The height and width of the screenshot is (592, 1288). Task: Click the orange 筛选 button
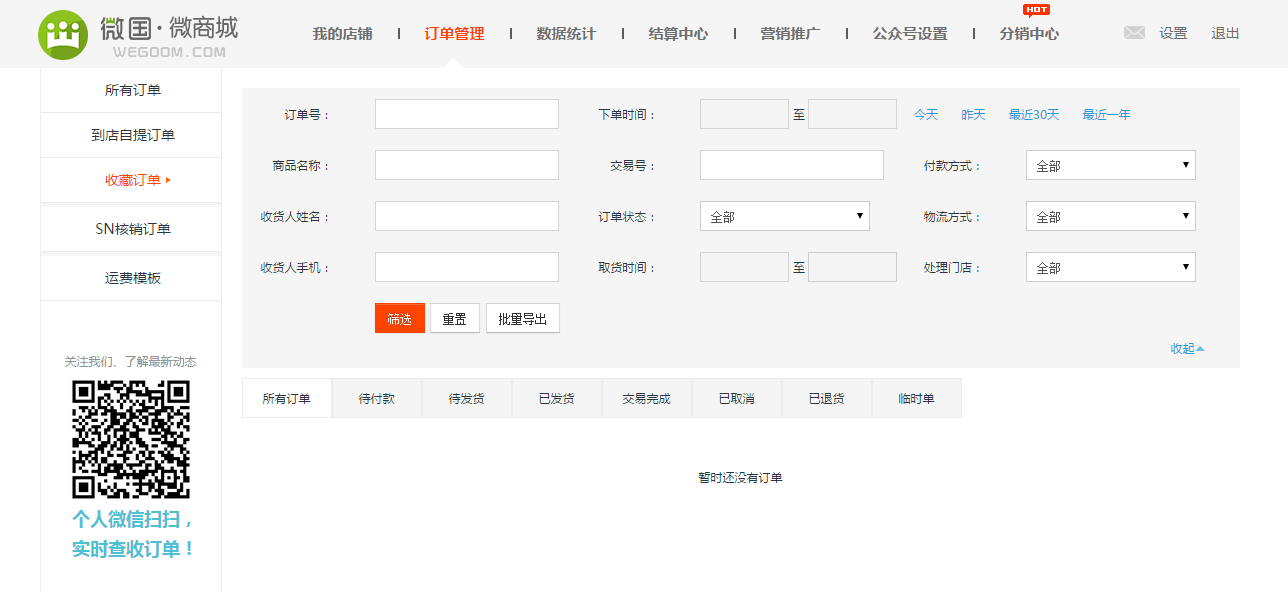pos(400,318)
